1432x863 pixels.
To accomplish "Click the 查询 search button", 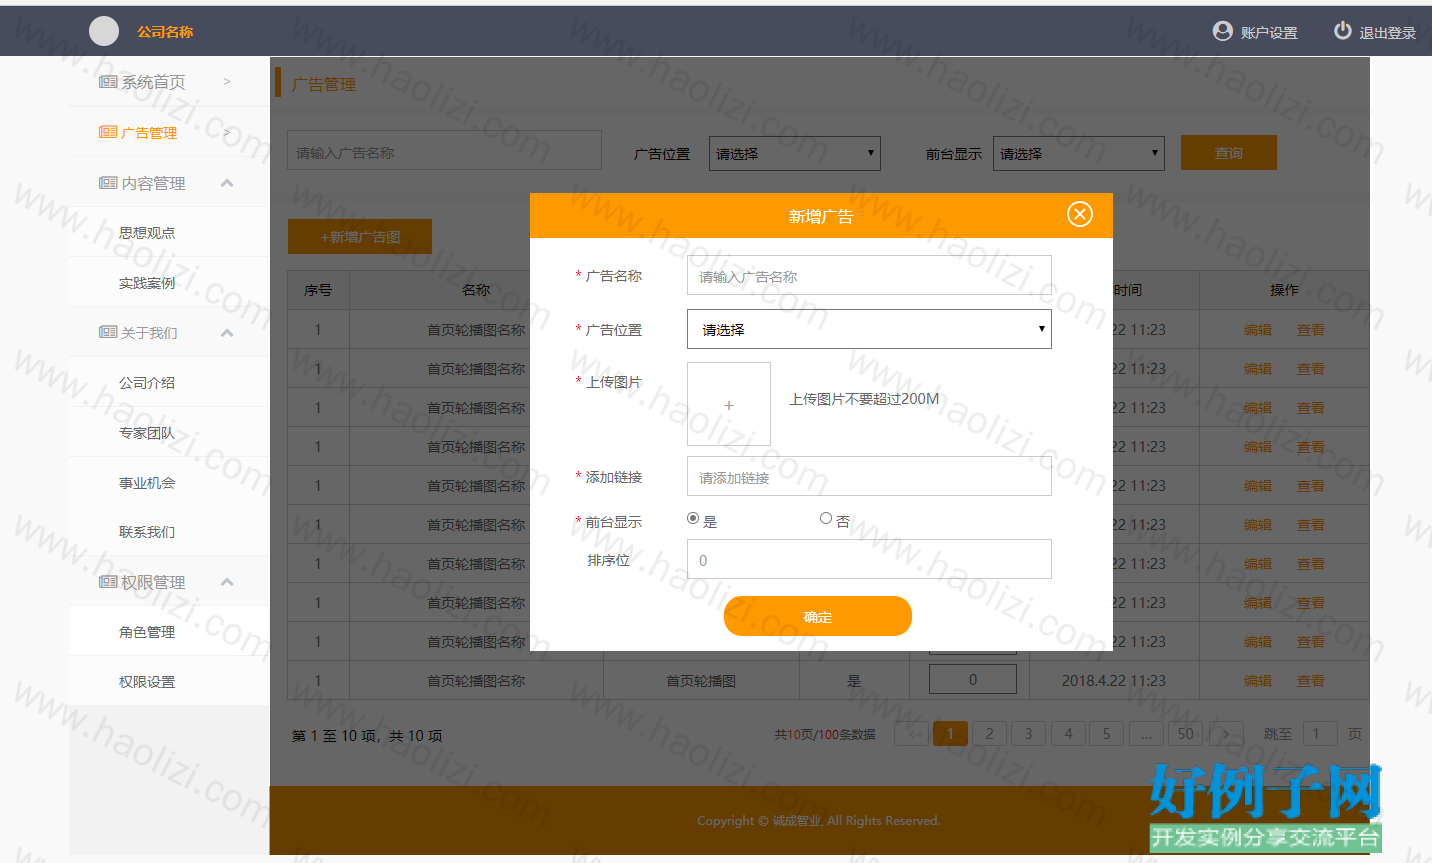I will click(1229, 153).
